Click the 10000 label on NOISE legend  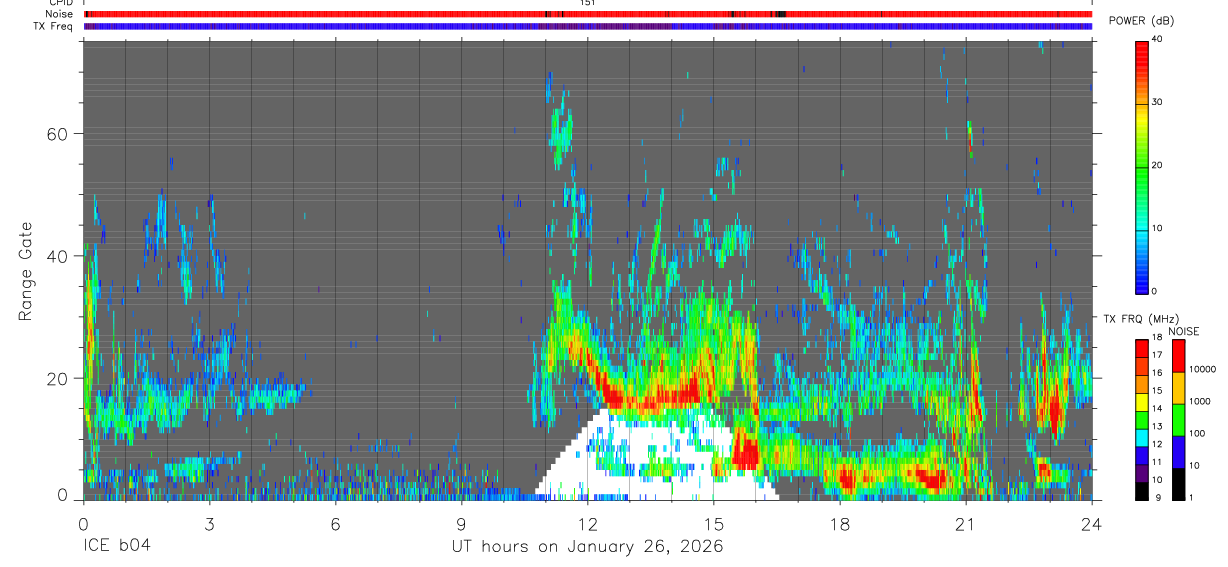click(1202, 369)
